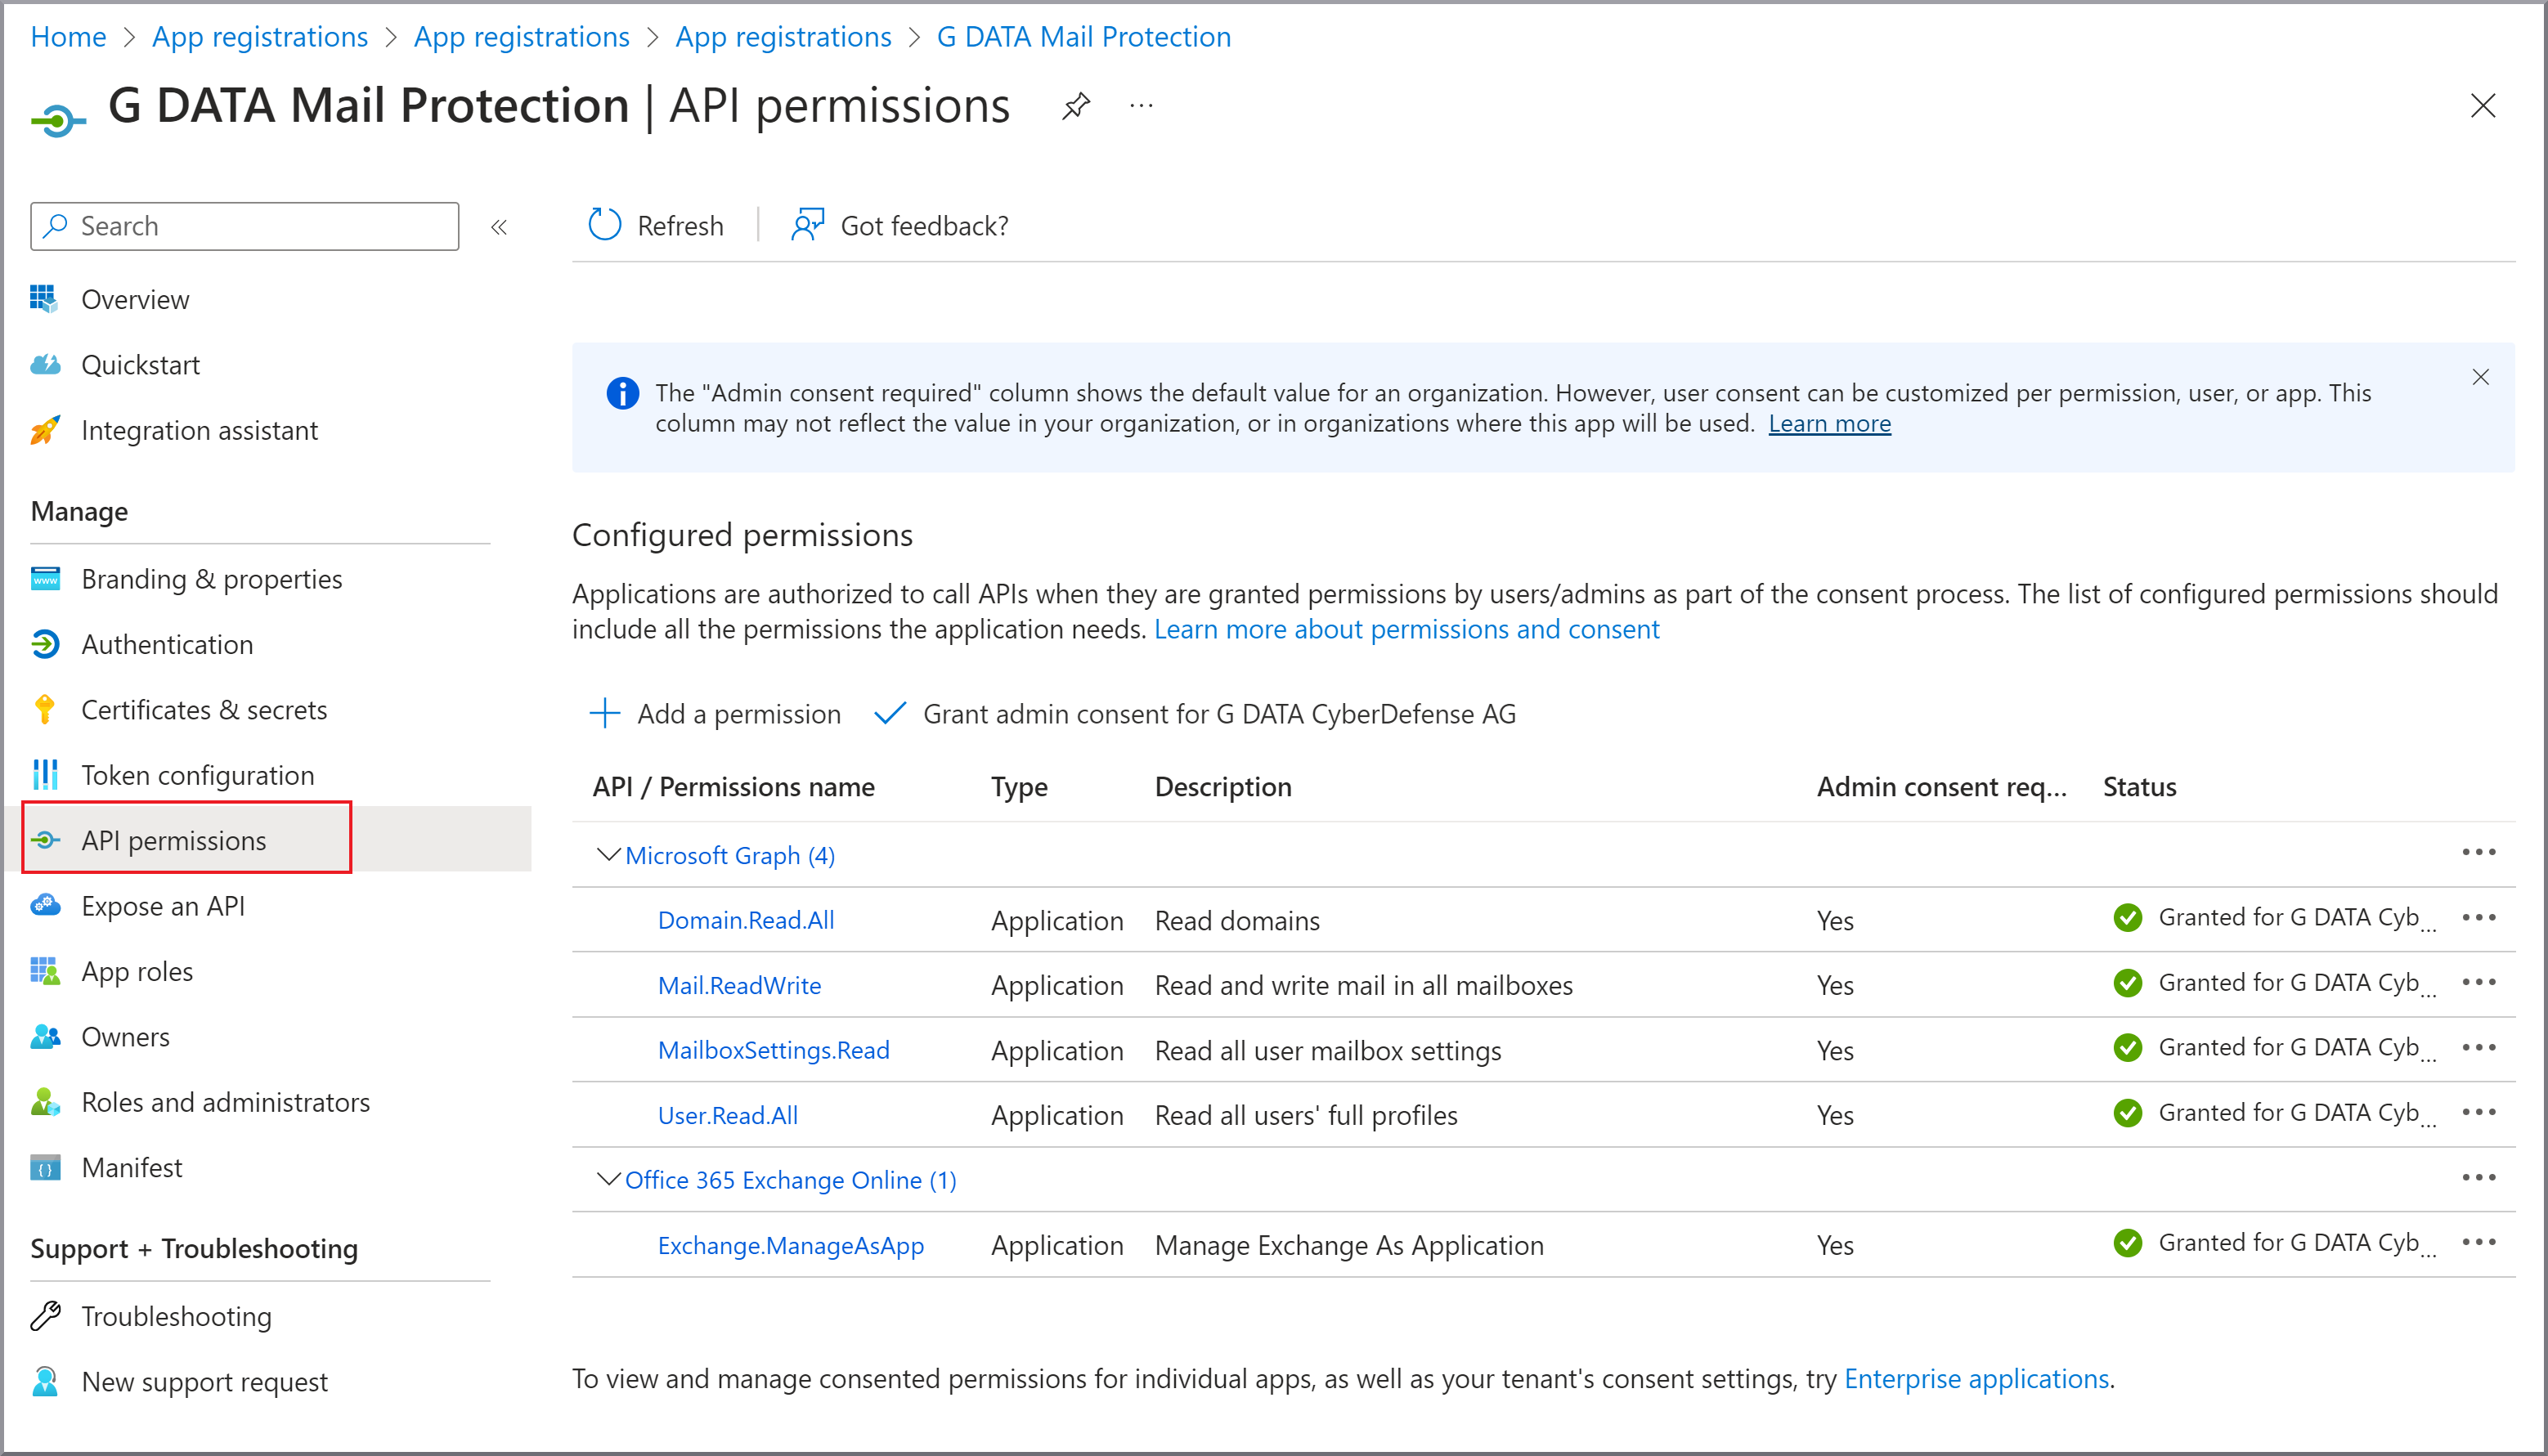Viewport: 2548px width, 1456px height.
Task: Open New support request
Action: [x=204, y=1382]
